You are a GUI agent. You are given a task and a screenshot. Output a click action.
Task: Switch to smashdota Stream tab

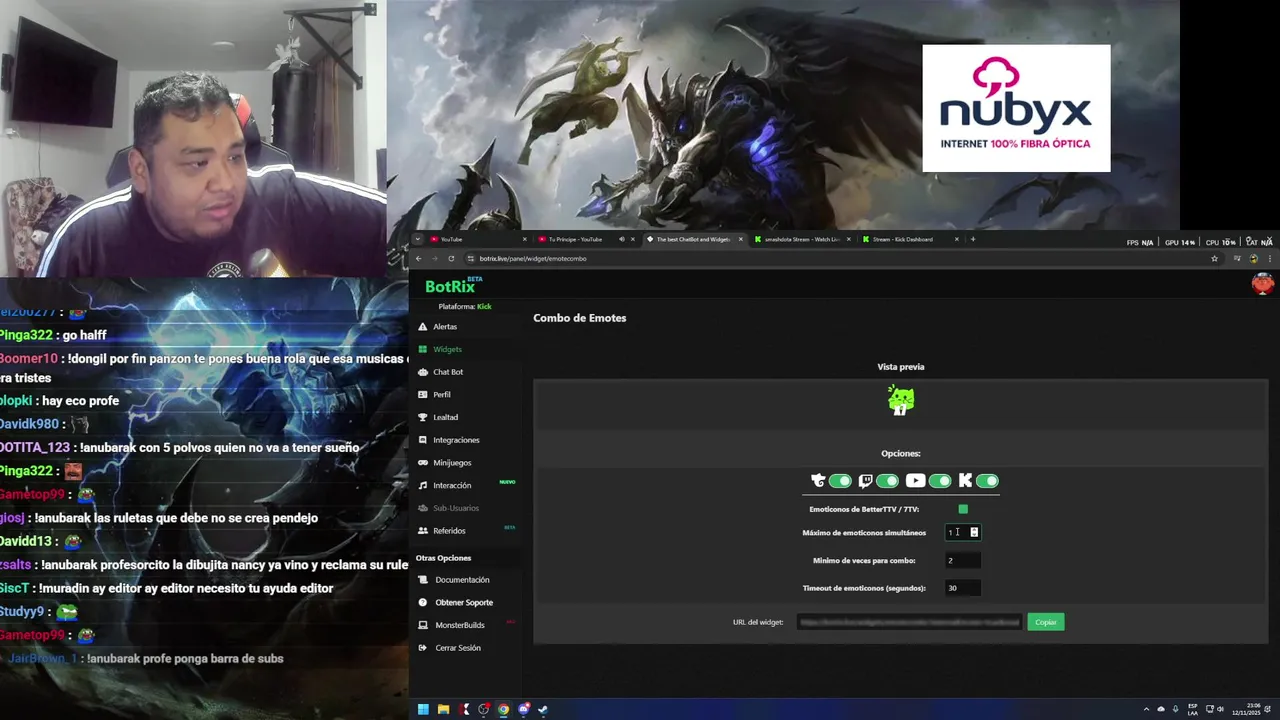click(800, 239)
